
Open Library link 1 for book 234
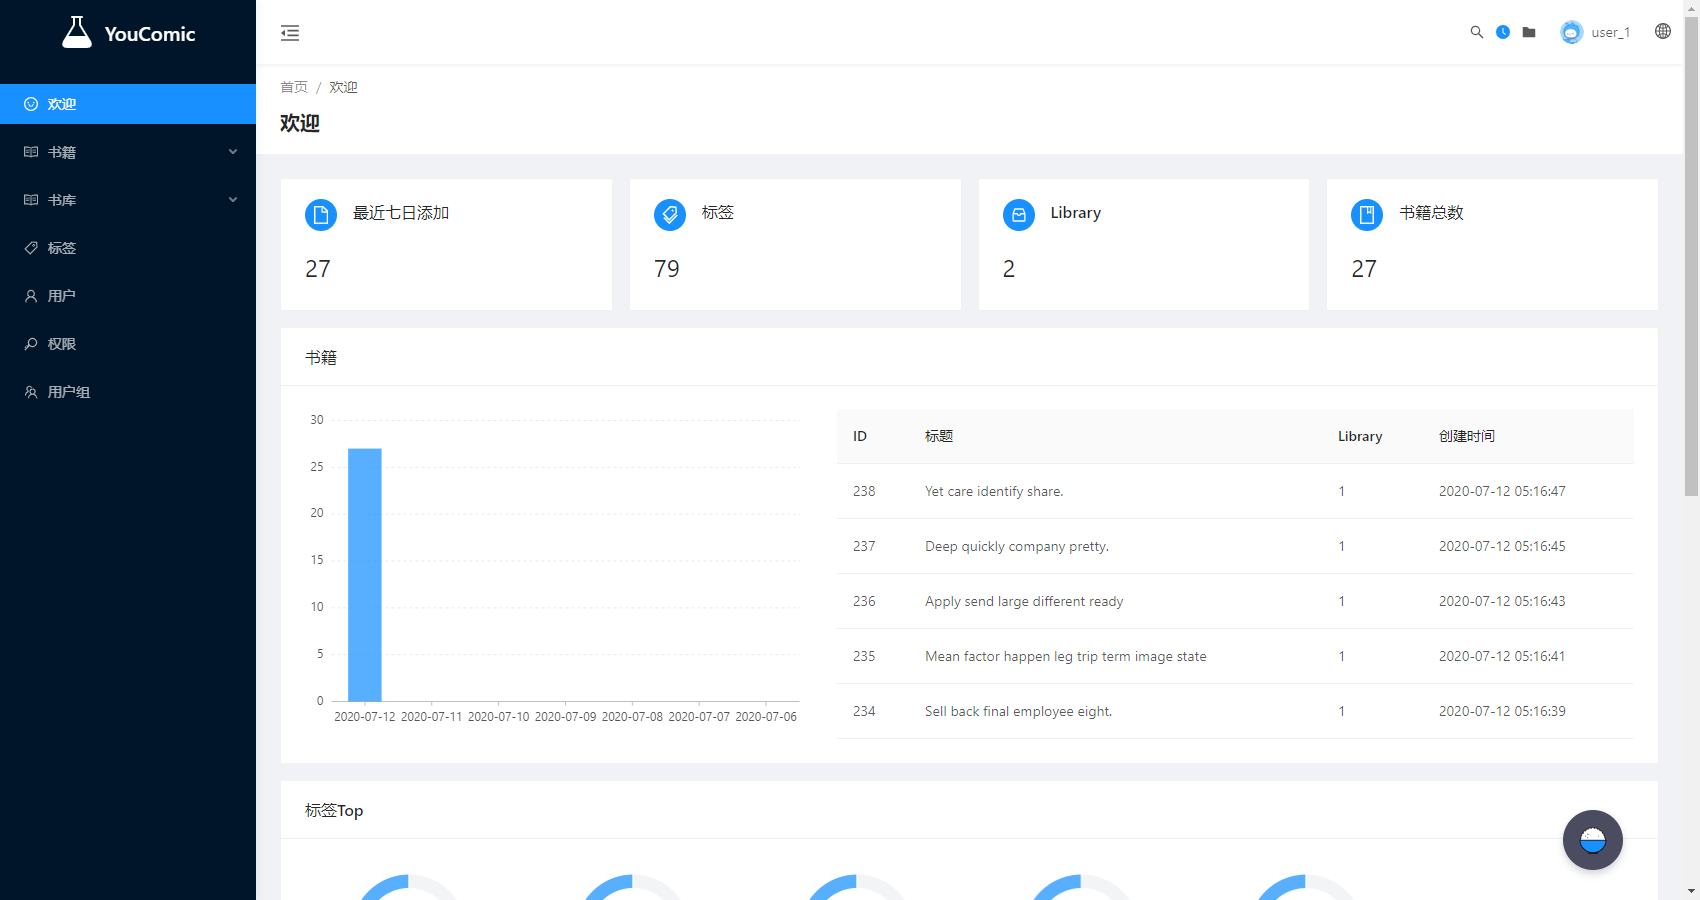[1341, 711]
